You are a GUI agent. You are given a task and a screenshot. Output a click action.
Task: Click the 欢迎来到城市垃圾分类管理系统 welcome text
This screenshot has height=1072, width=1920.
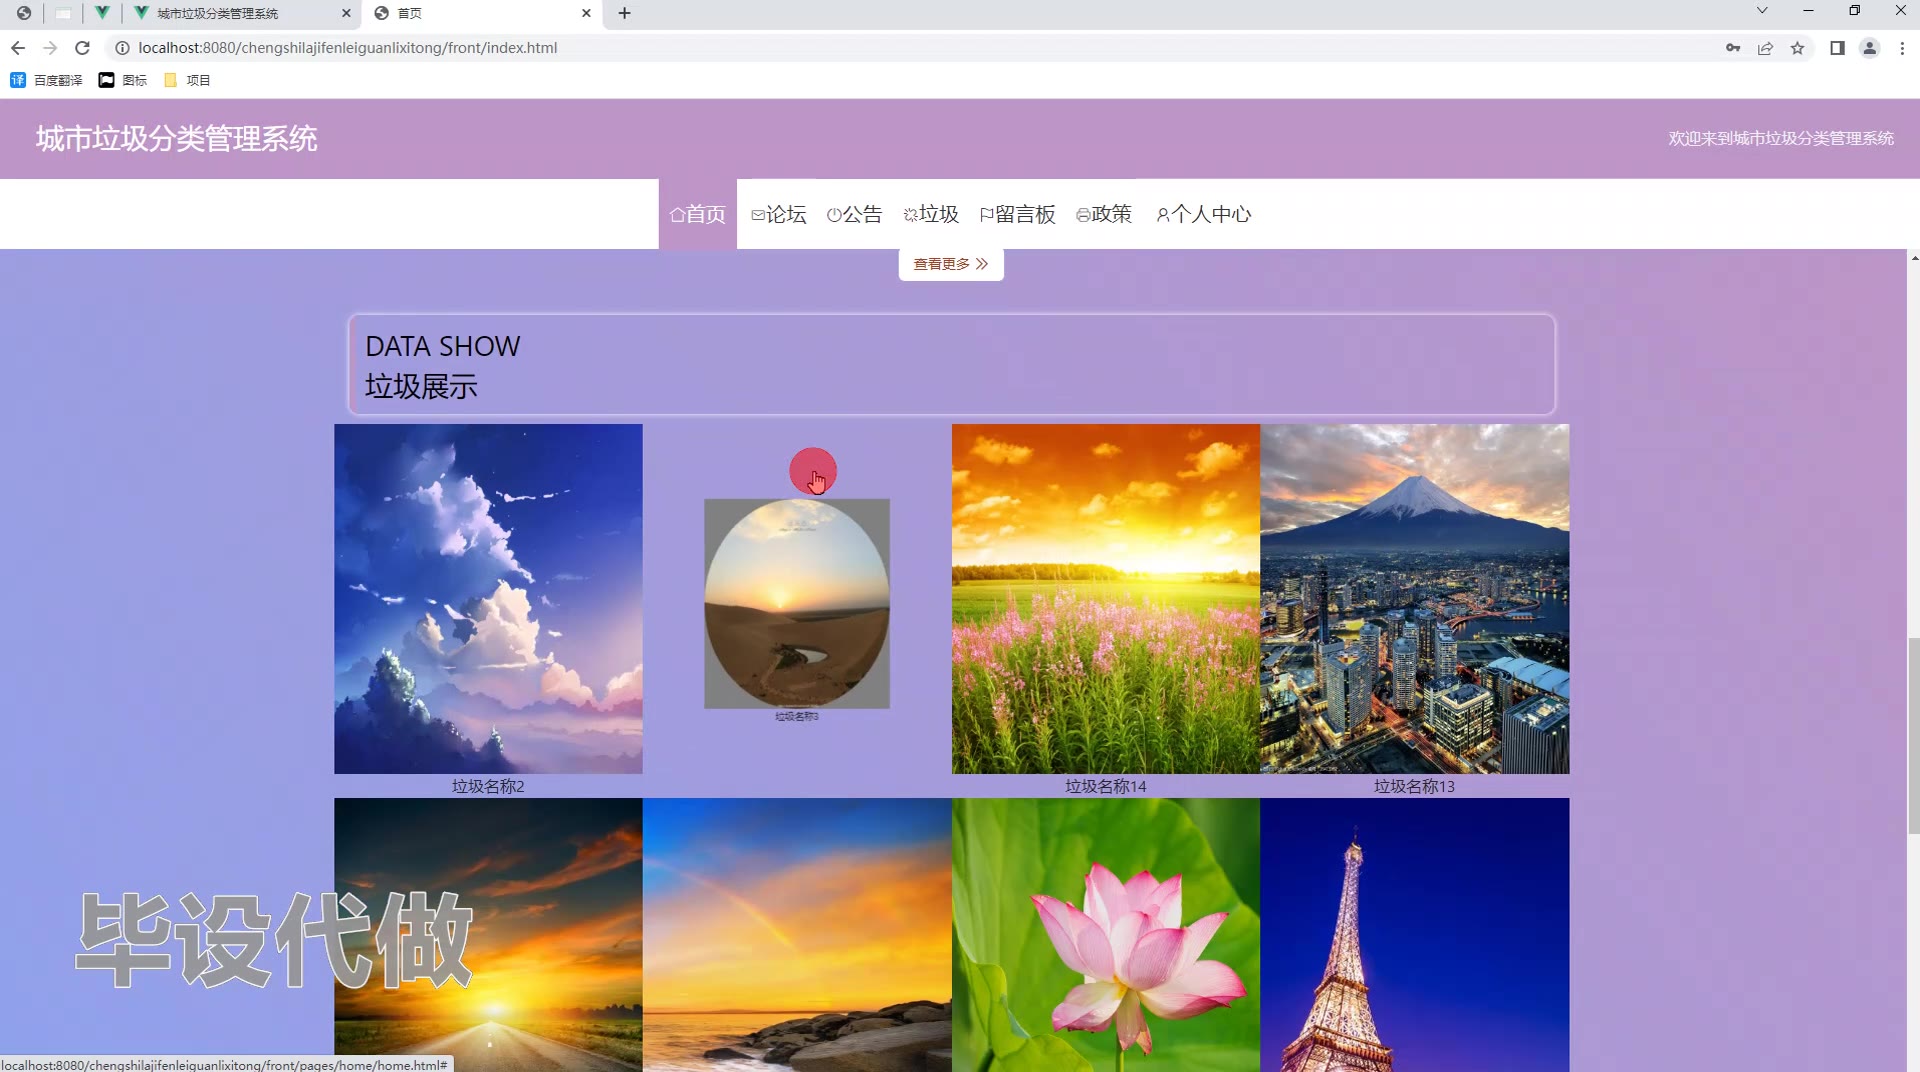click(x=1781, y=138)
